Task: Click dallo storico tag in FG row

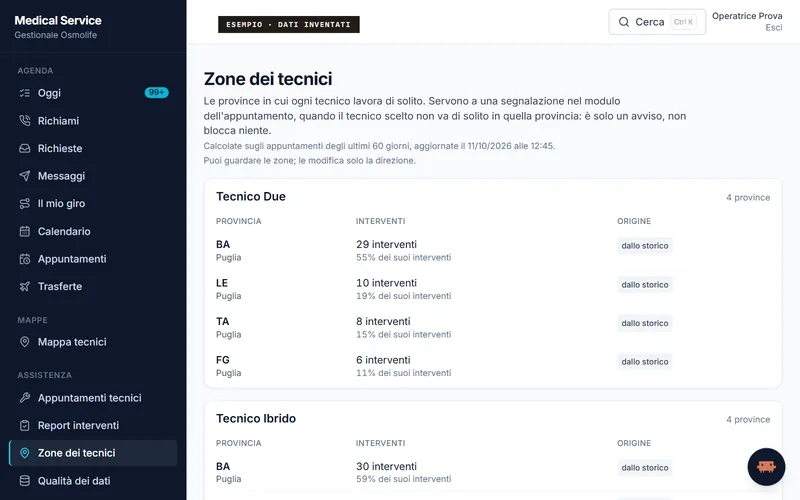Action: [x=644, y=362]
